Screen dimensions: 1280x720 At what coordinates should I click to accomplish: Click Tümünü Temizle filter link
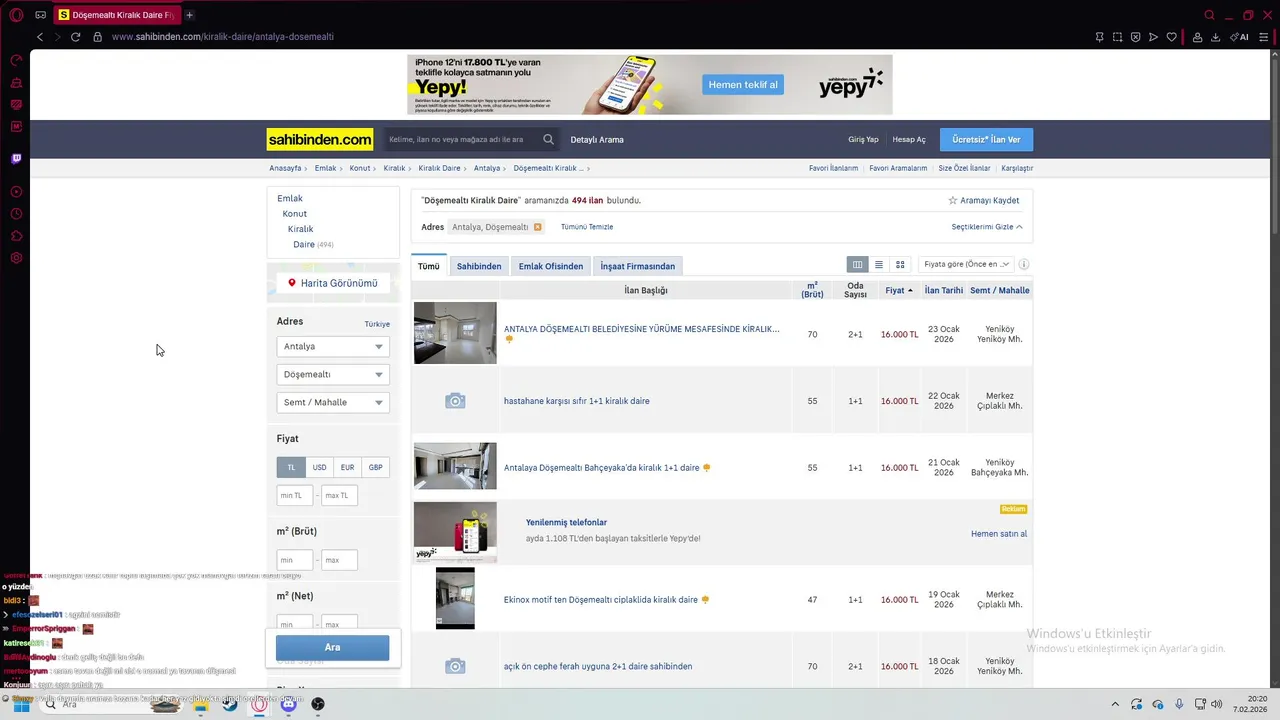coord(587,227)
